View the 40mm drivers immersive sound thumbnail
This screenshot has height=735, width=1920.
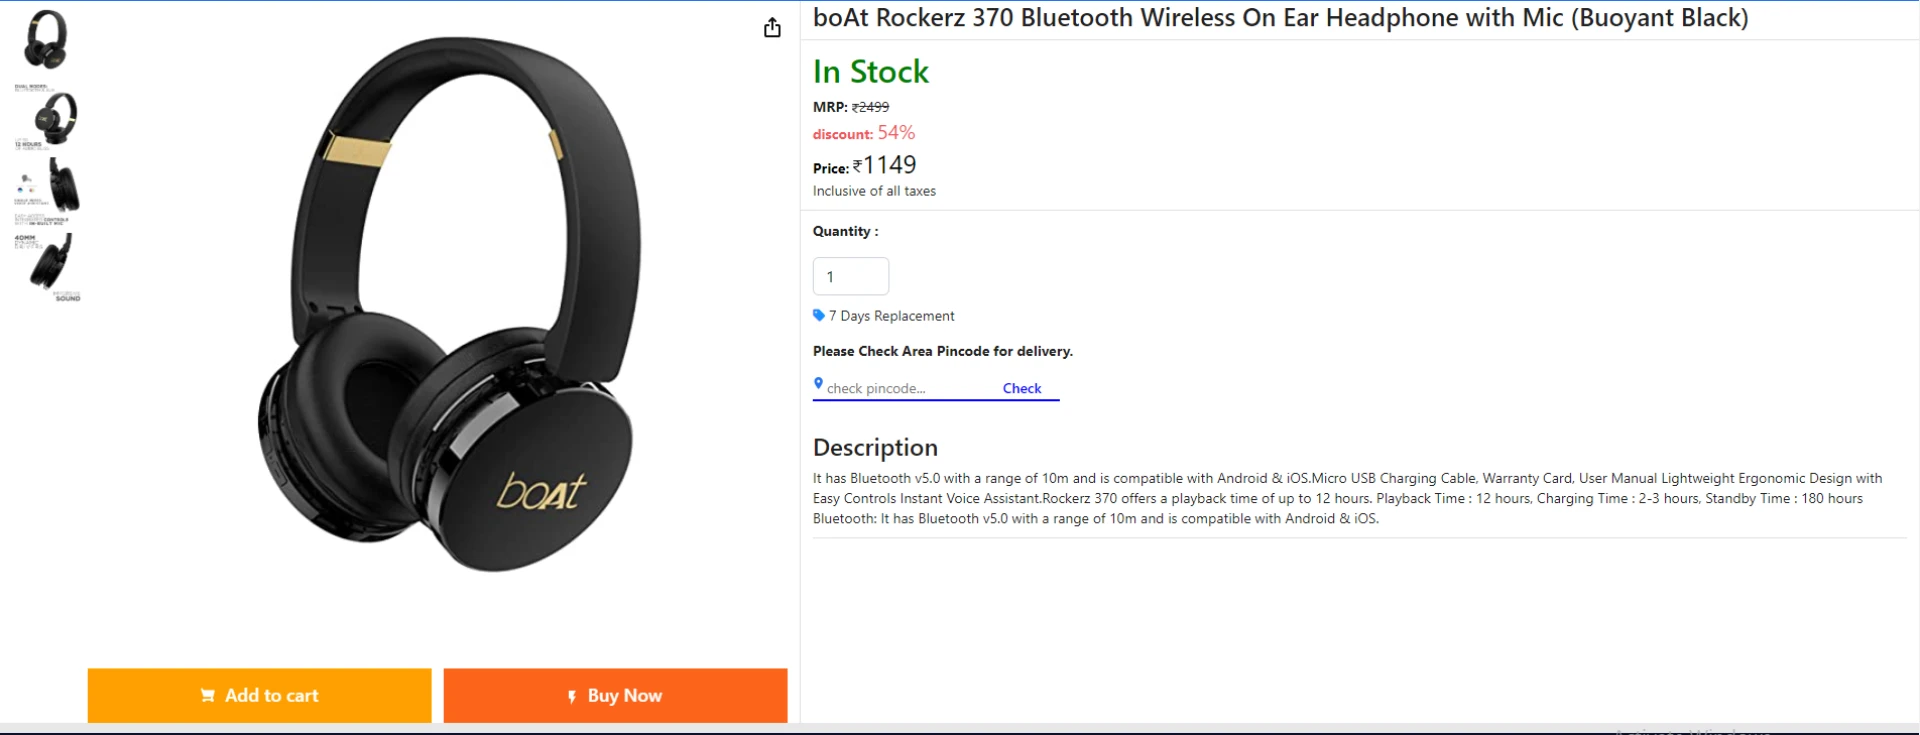click(x=47, y=267)
